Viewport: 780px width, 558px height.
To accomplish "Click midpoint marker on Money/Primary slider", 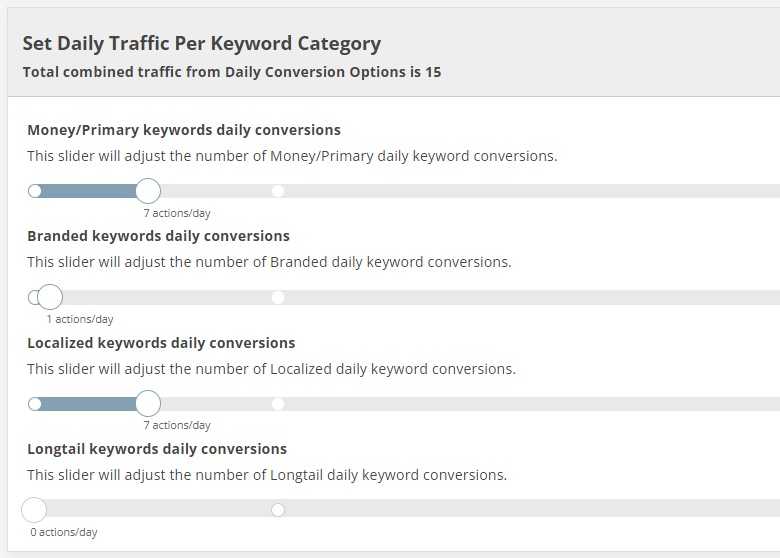I will coord(278,191).
